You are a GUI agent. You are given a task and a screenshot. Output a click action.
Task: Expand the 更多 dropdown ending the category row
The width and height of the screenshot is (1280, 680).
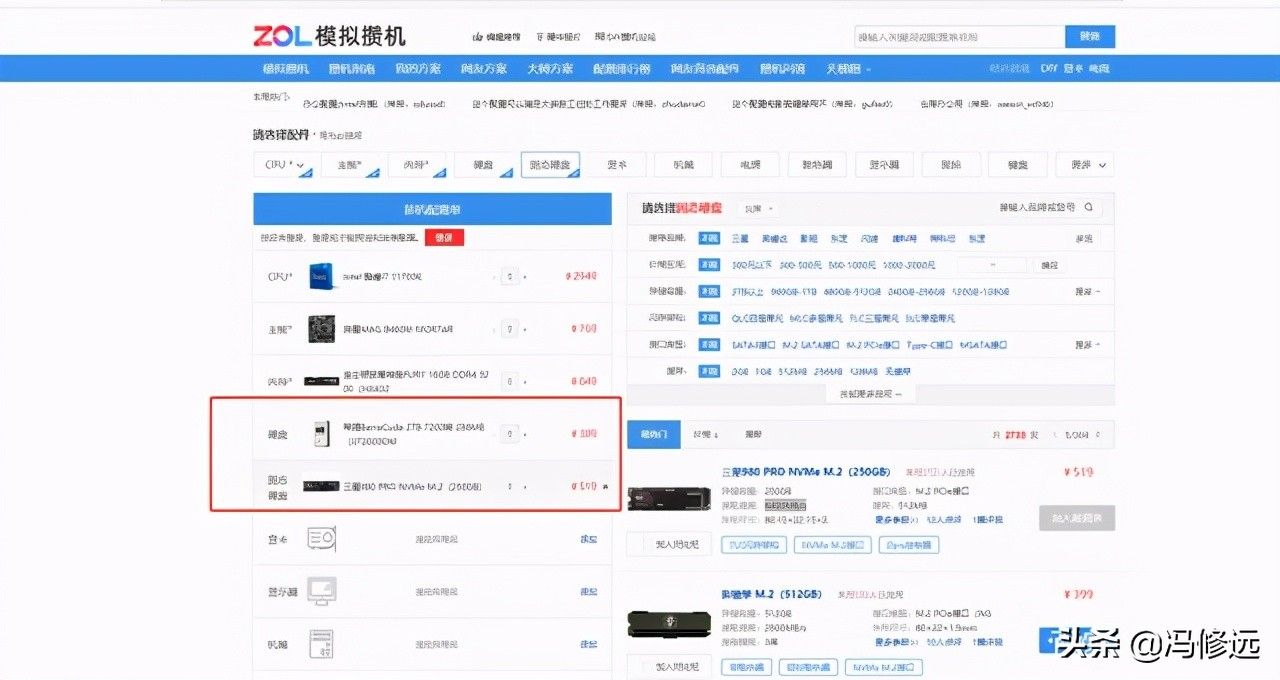[x=1089, y=165]
